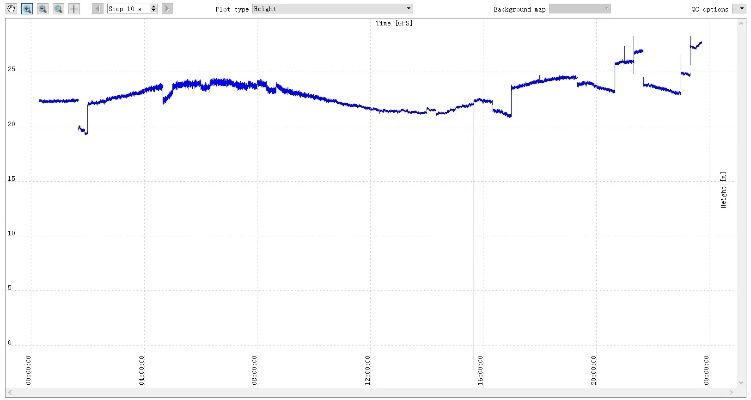This screenshot has height=400, width=751.
Task: Click the horizontal scrollbar track below the plot
Action: pyautogui.click(x=370, y=391)
